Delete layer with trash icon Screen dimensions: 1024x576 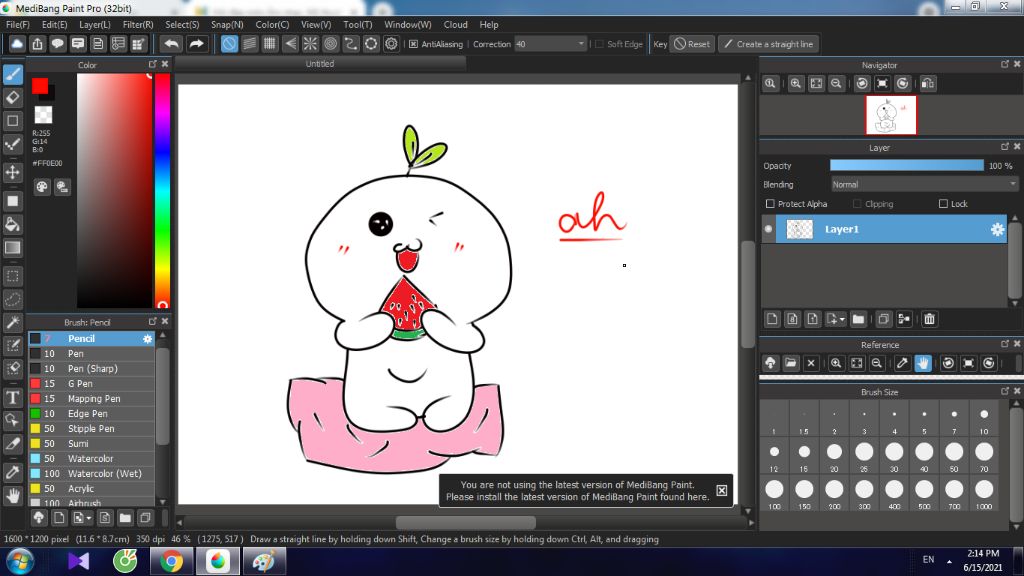coord(929,319)
